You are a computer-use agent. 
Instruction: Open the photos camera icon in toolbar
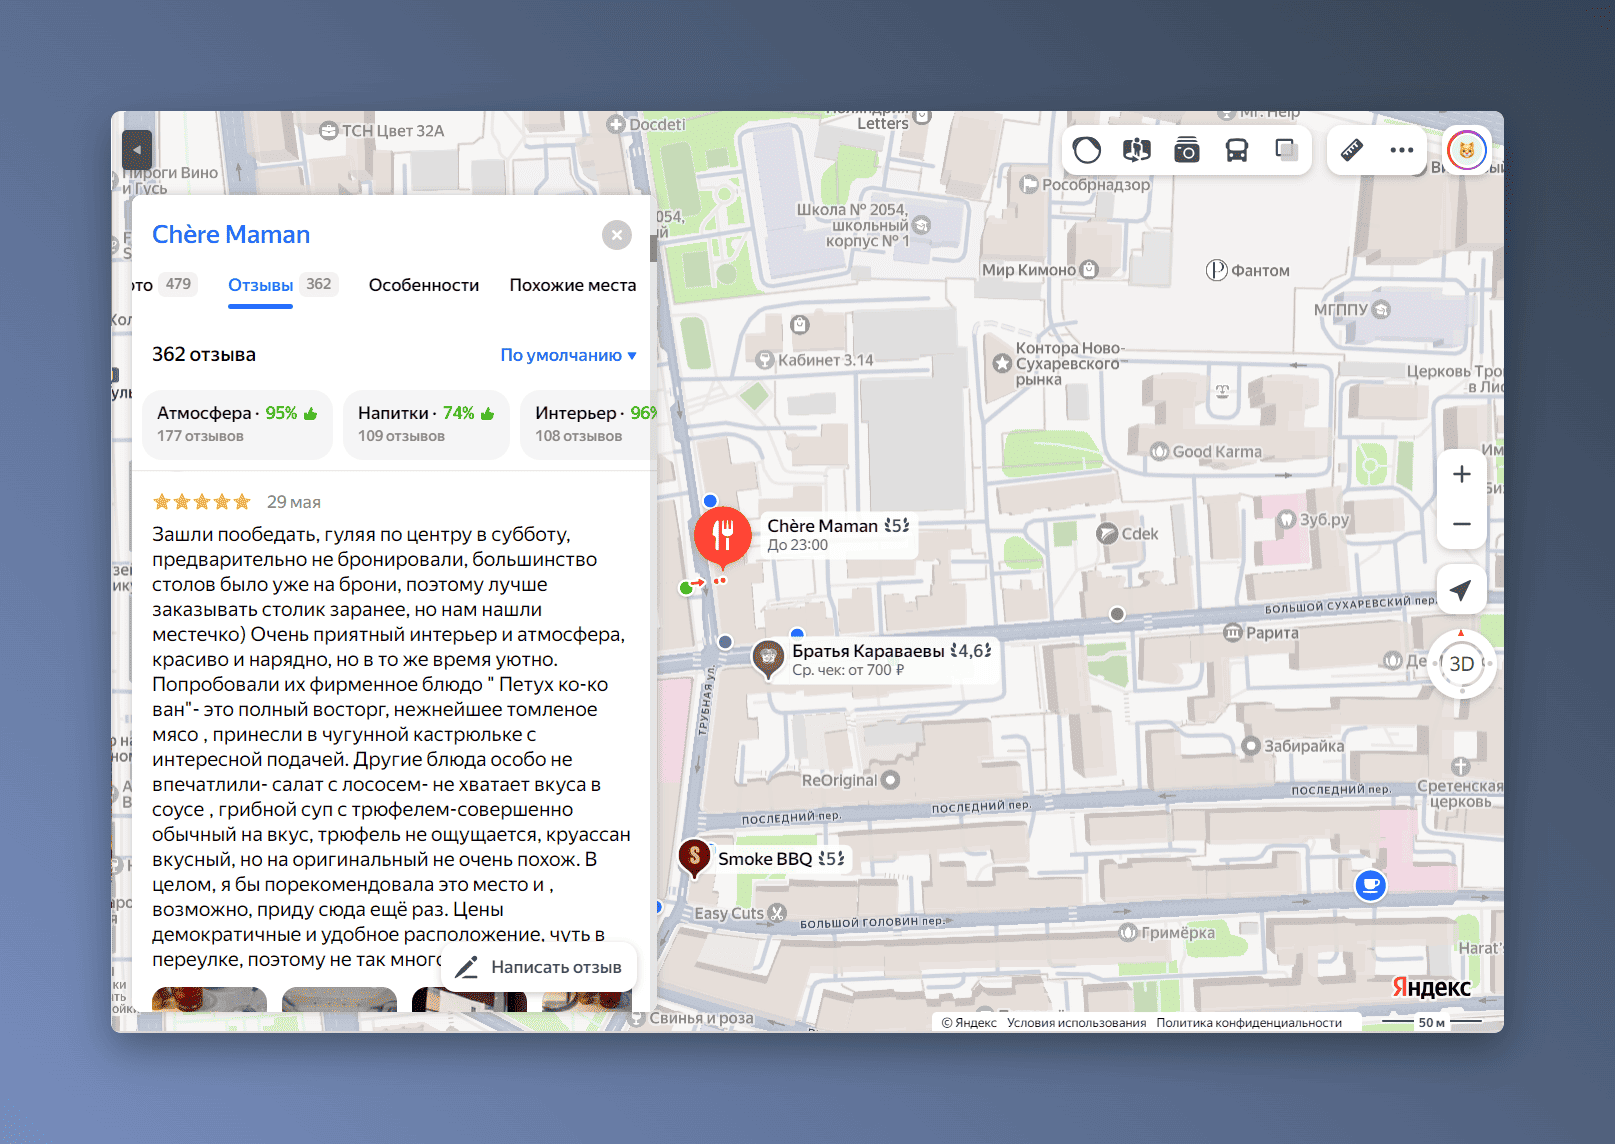click(x=1187, y=151)
